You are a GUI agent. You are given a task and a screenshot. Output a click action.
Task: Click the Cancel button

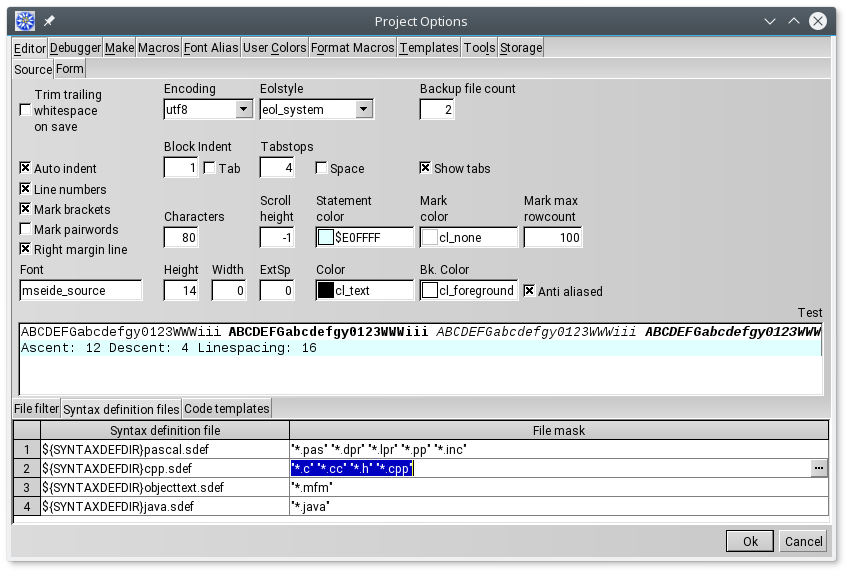[x=803, y=541]
